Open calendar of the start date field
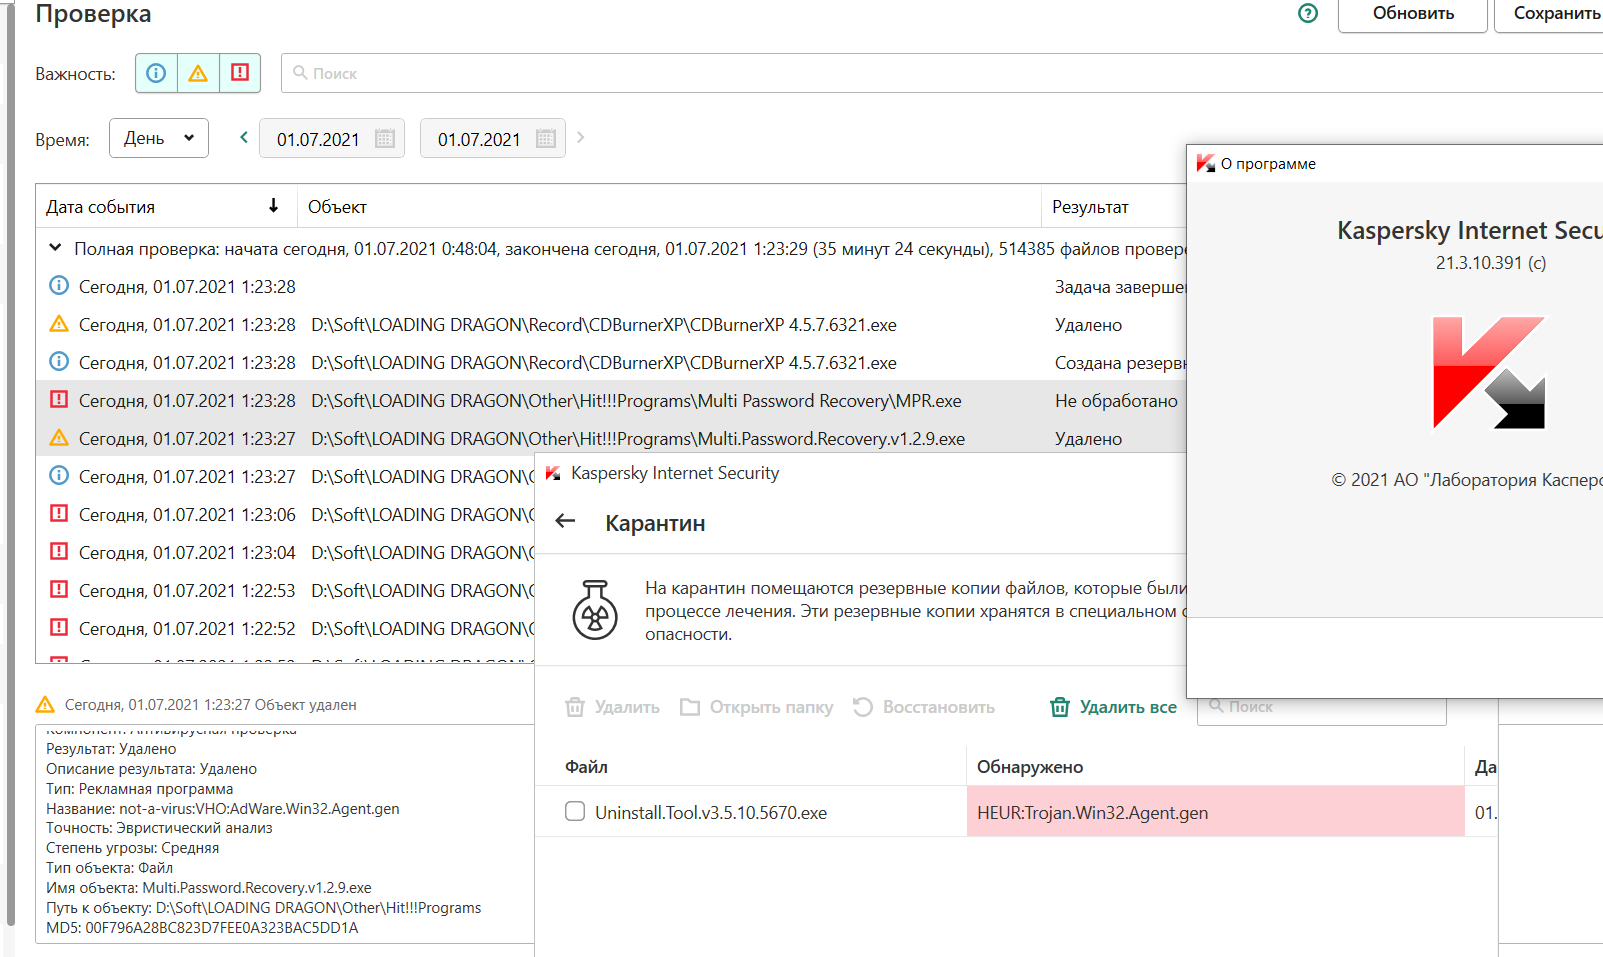The image size is (1603, 957). click(x=385, y=139)
